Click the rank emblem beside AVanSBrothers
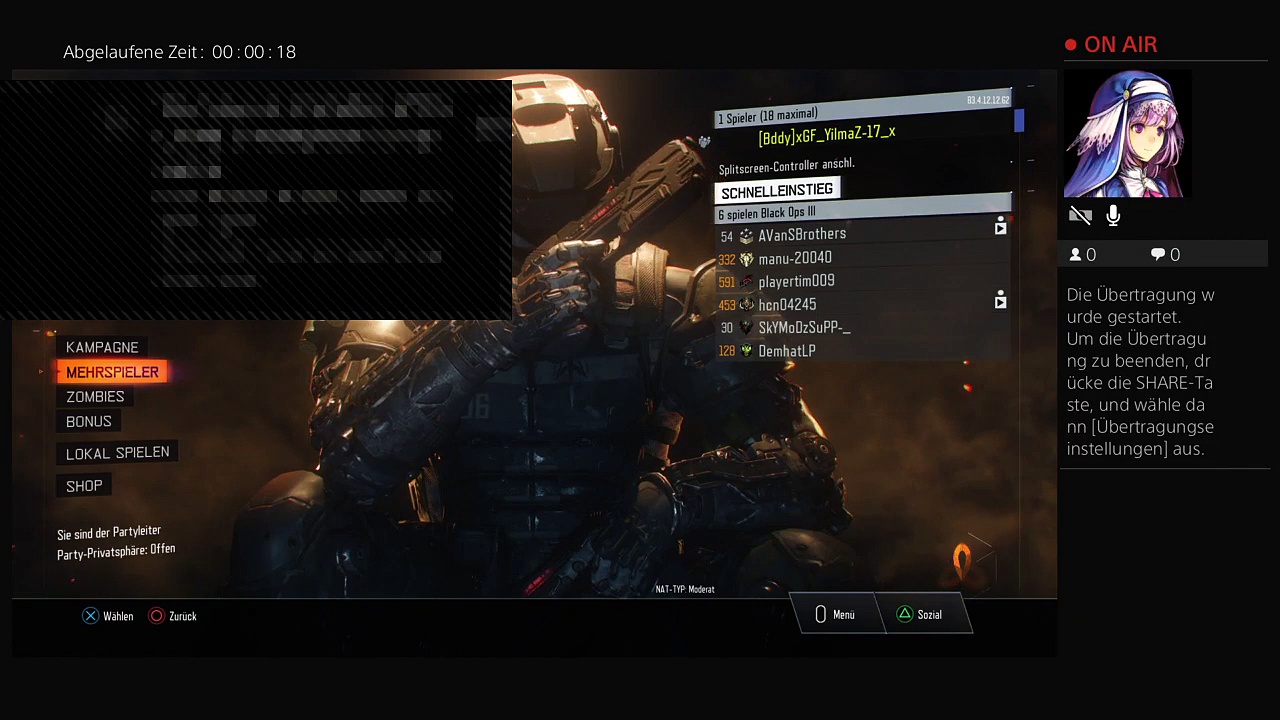The height and width of the screenshot is (720, 1280). coord(746,236)
